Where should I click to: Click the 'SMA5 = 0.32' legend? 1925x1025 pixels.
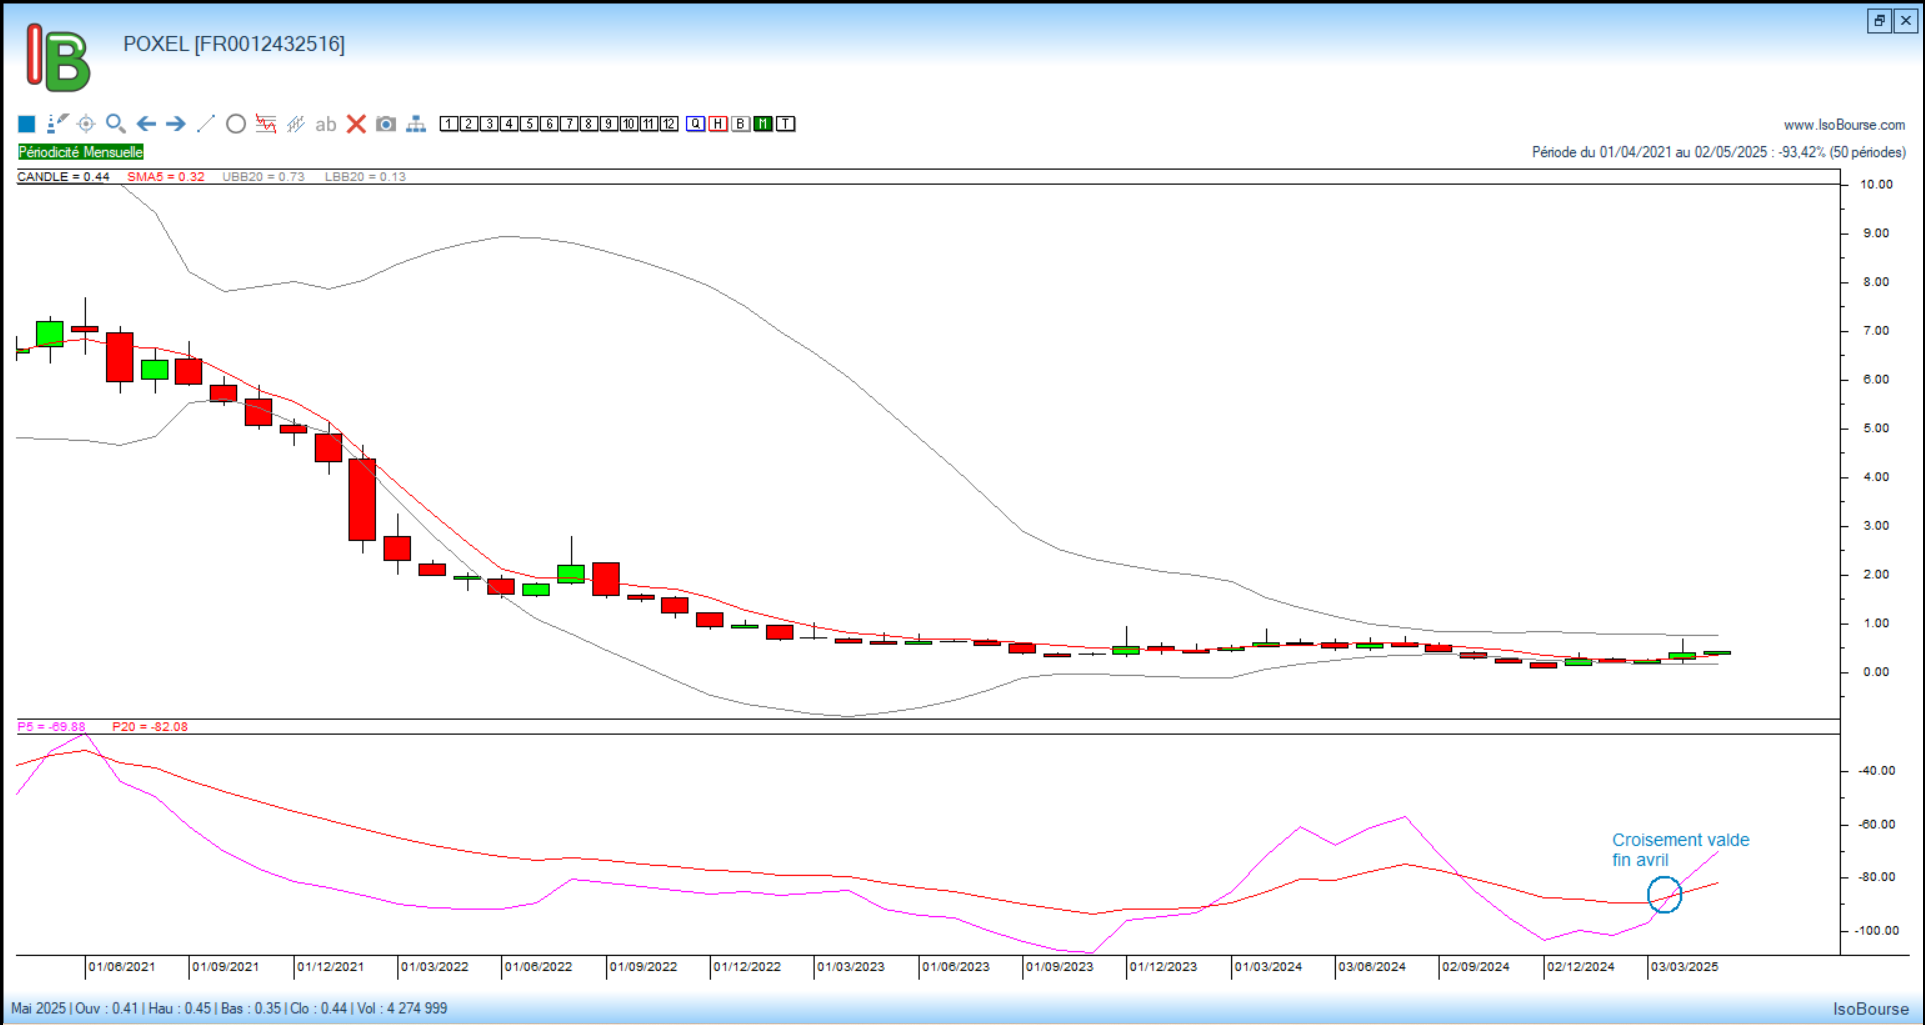coord(166,177)
